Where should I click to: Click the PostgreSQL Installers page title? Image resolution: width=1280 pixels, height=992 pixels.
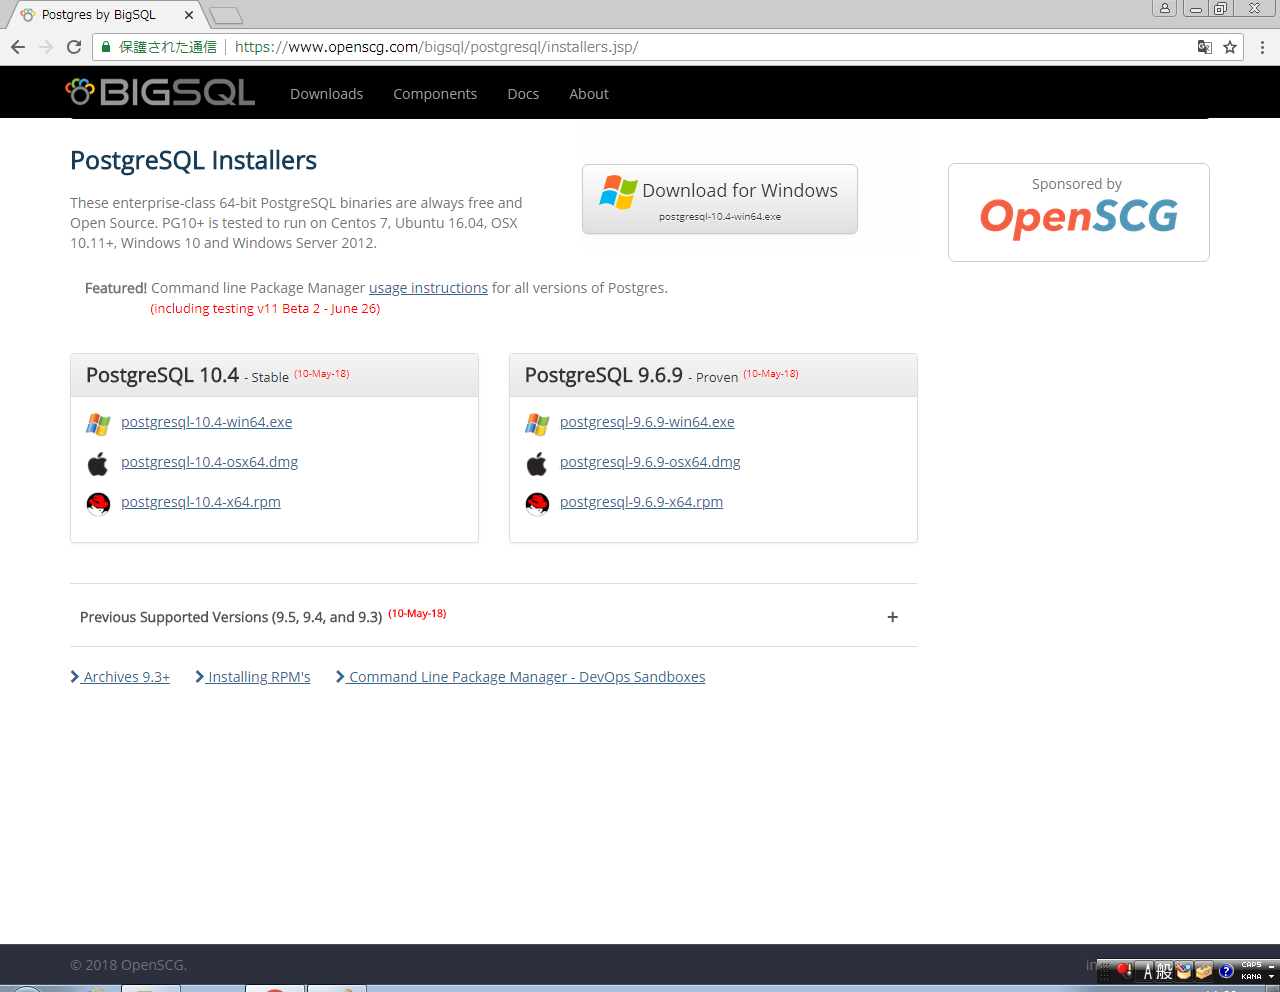pyautogui.click(x=193, y=160)
